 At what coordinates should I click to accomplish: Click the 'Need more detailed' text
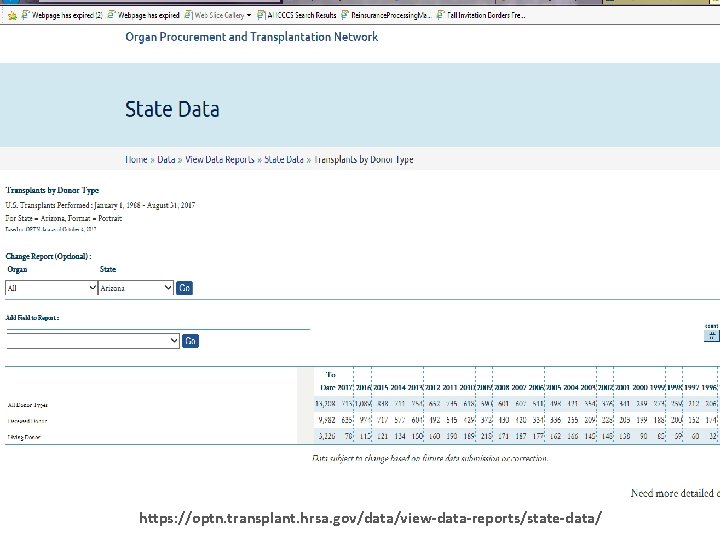[x=675, y=493]
